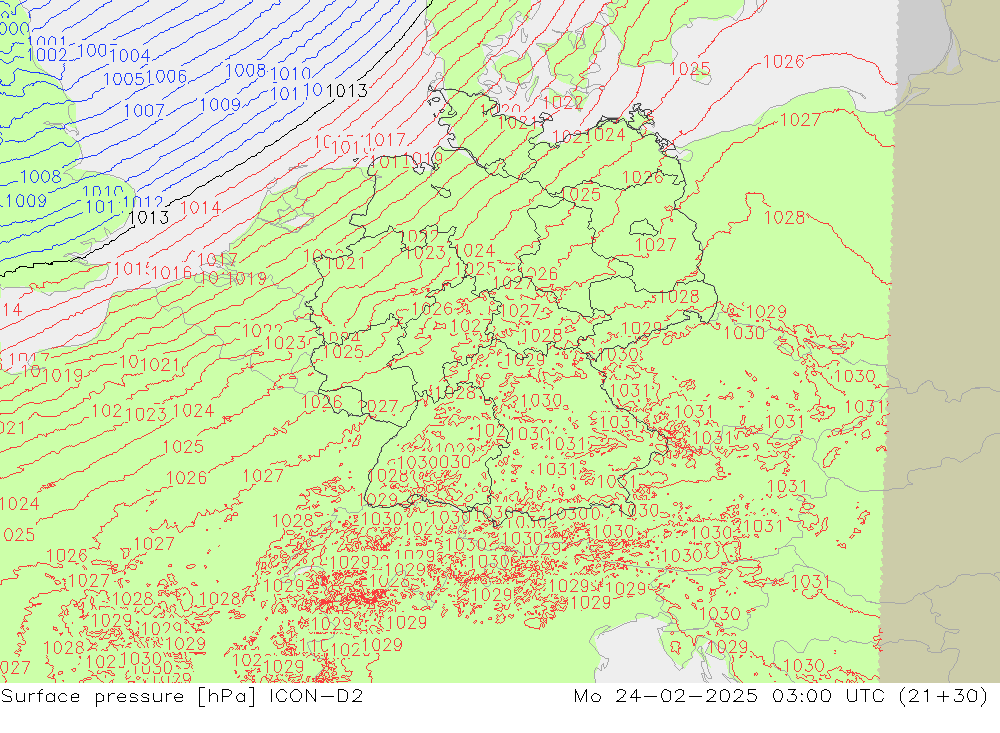This screenshot has height=733, width=1000.
Task: Select the blue 1002 isobar label
Action: 47,55
